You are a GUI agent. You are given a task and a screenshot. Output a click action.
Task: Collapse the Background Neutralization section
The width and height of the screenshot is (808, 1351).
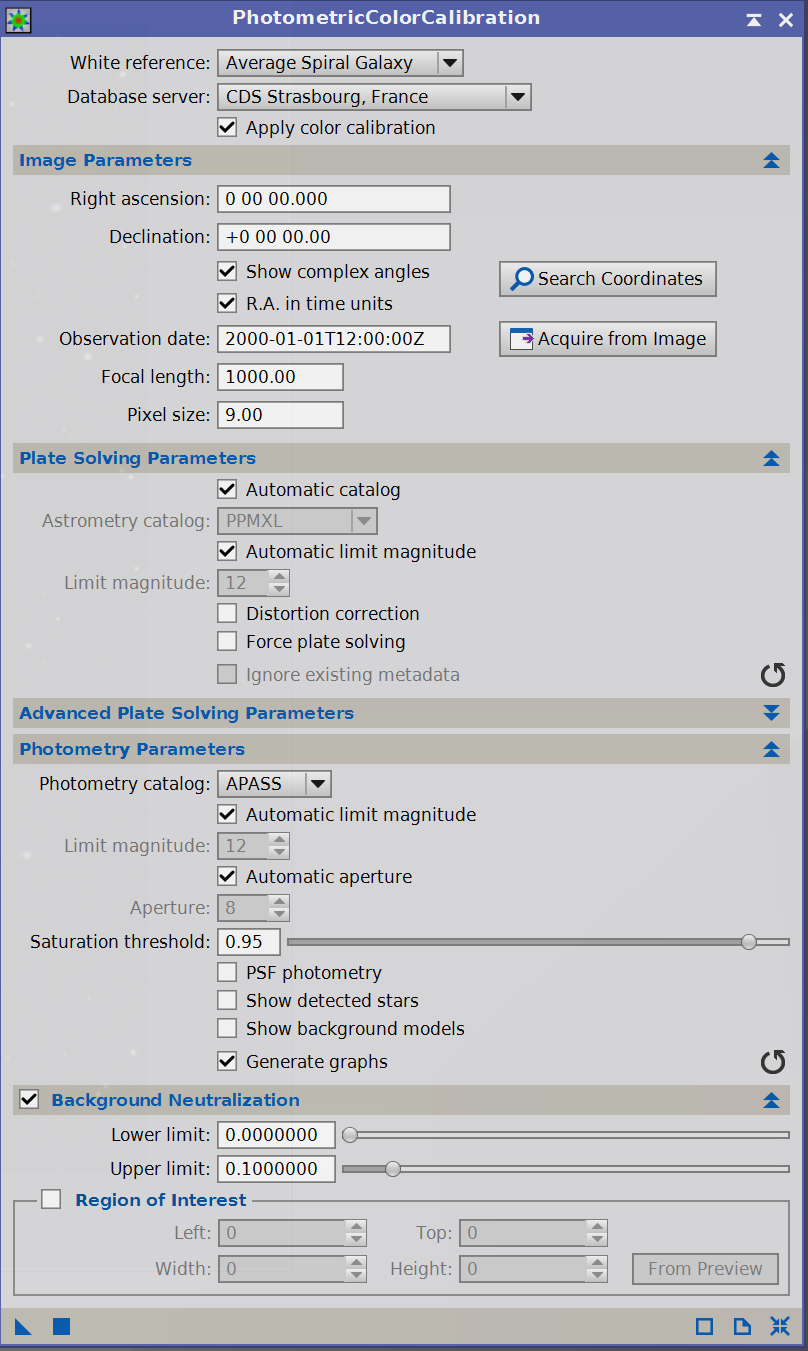click(770, 1100)
